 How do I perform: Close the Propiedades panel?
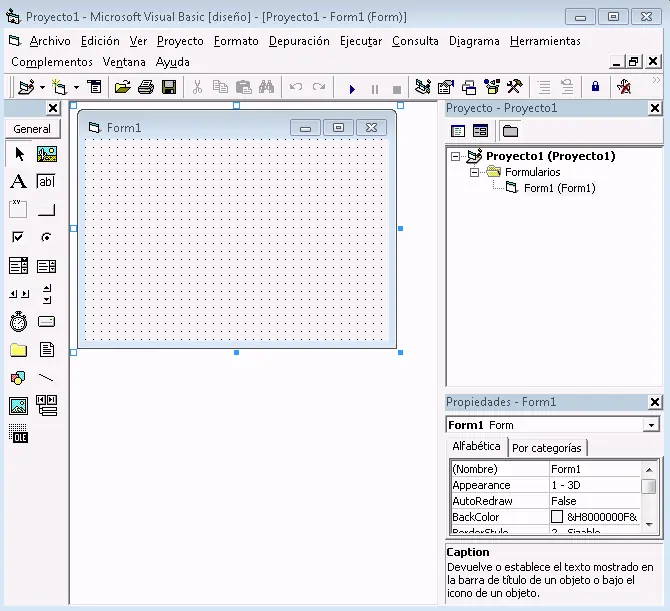click(655, 402)
